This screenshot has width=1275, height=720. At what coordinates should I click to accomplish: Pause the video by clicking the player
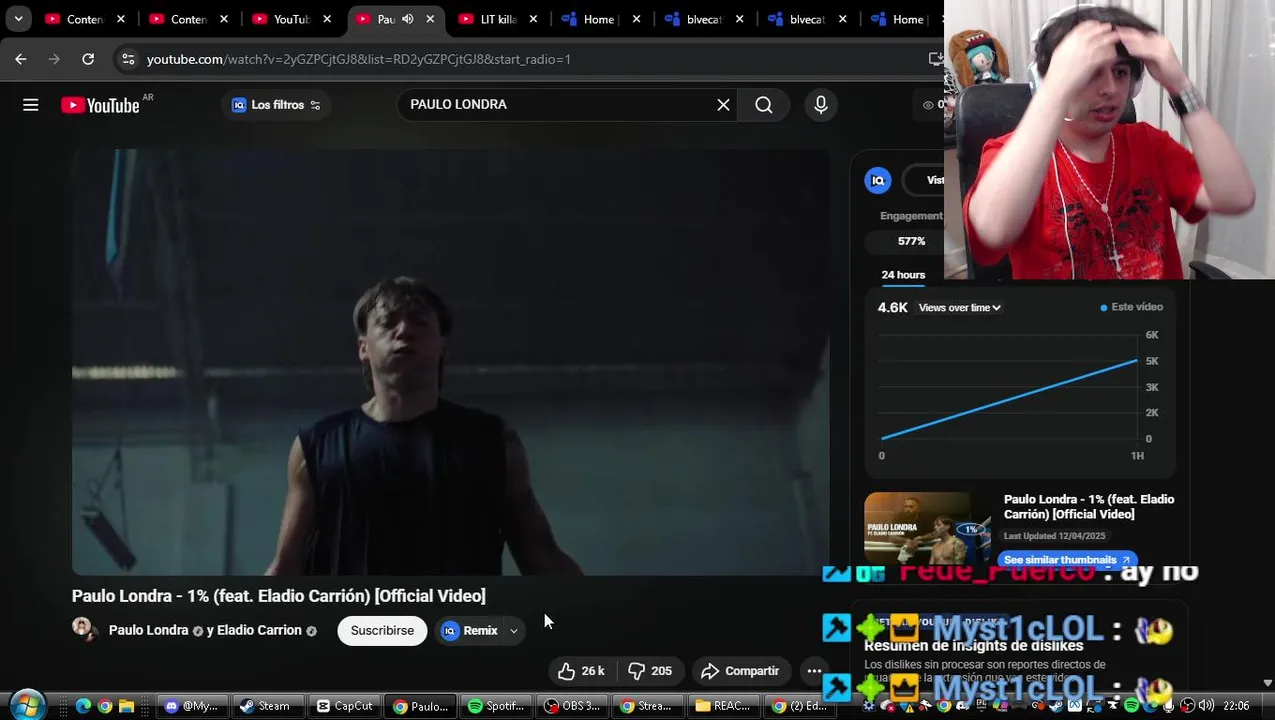(x=450, y=362)
